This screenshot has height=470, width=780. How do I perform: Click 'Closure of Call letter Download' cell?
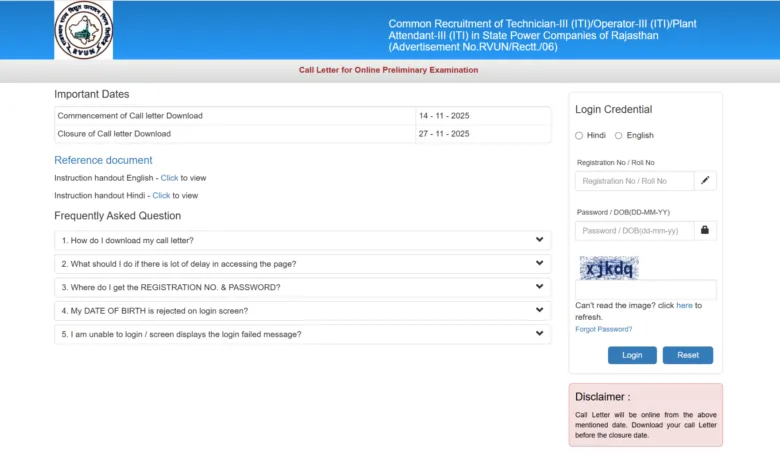click(x=235, y=134)
